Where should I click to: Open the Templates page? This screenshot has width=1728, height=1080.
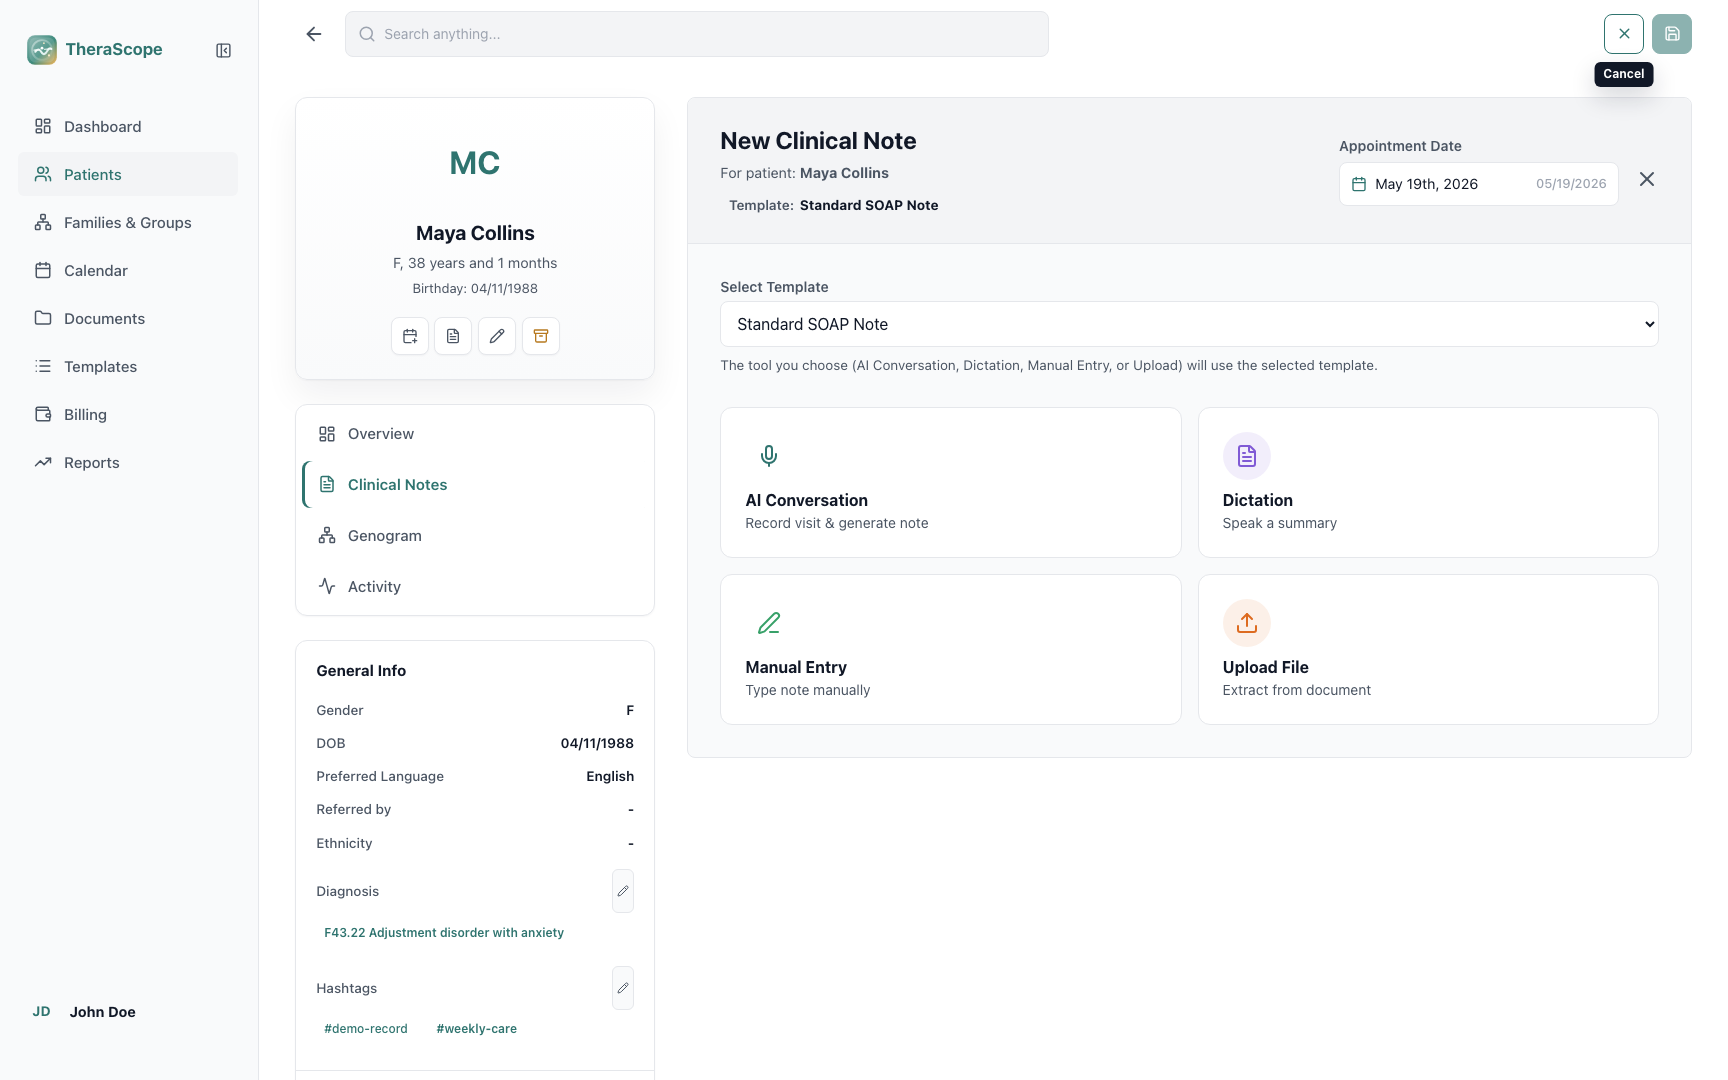click(x=128, y=366)
